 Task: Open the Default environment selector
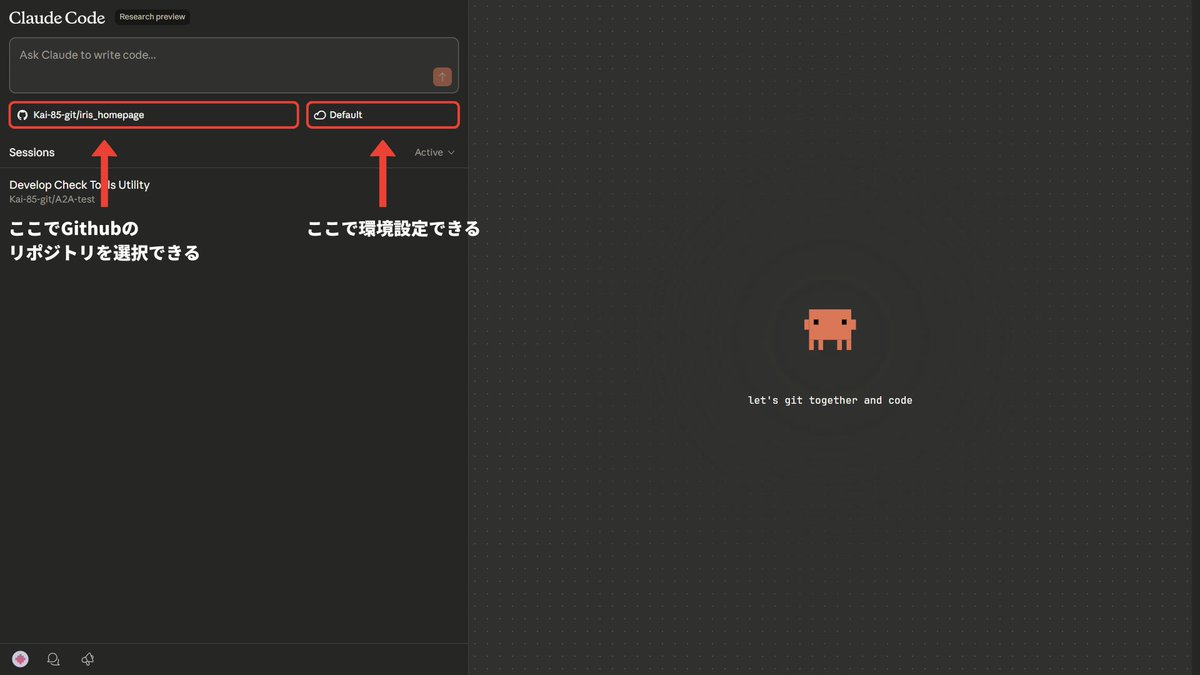tap(383, 115)
